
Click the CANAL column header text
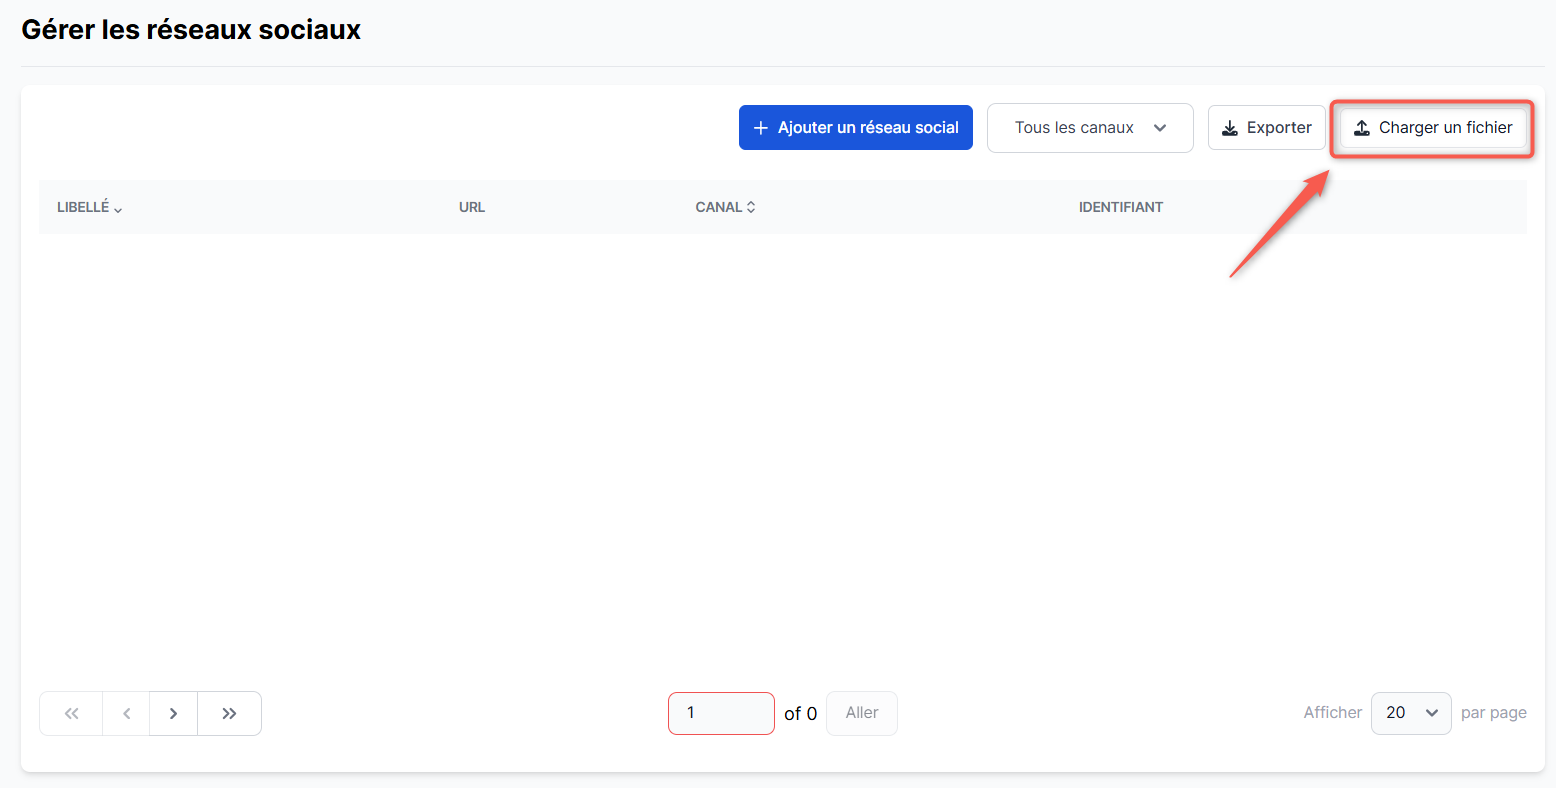click(x=718, y=207)
